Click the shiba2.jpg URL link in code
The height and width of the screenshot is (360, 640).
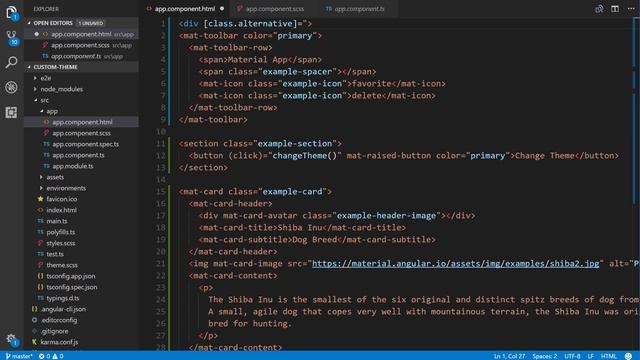click(456, 264)
